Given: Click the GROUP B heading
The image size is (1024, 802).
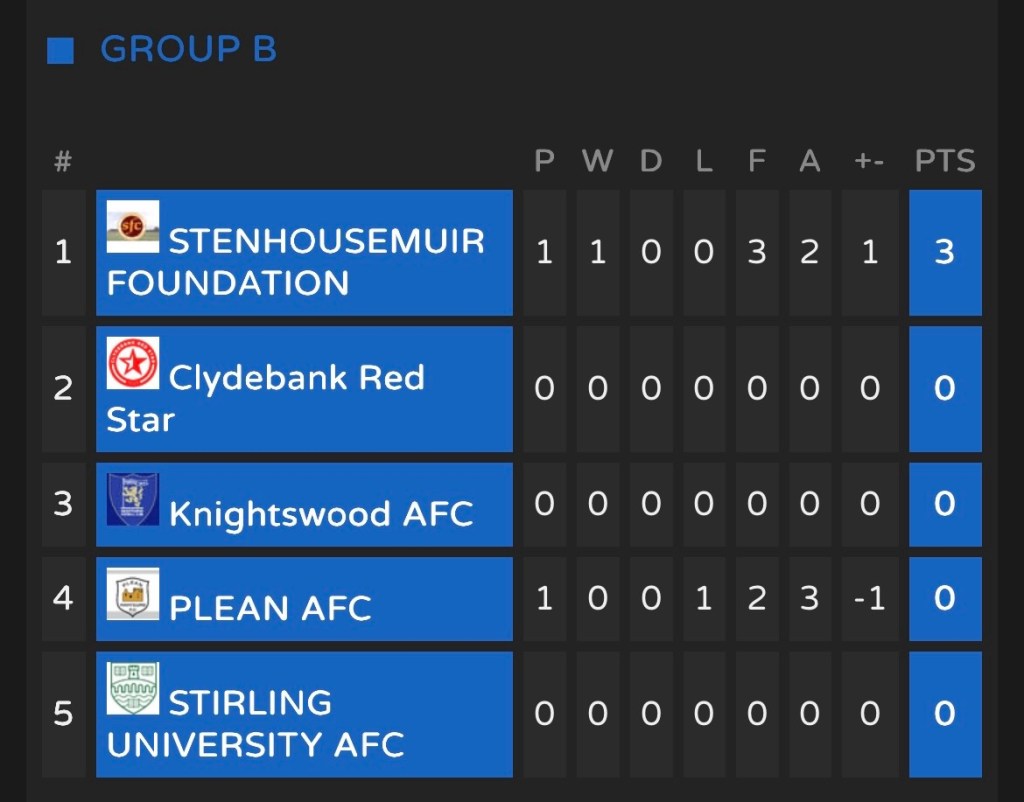Looking at the screenshot, I should pyautogui.click(x=188, y=49).
